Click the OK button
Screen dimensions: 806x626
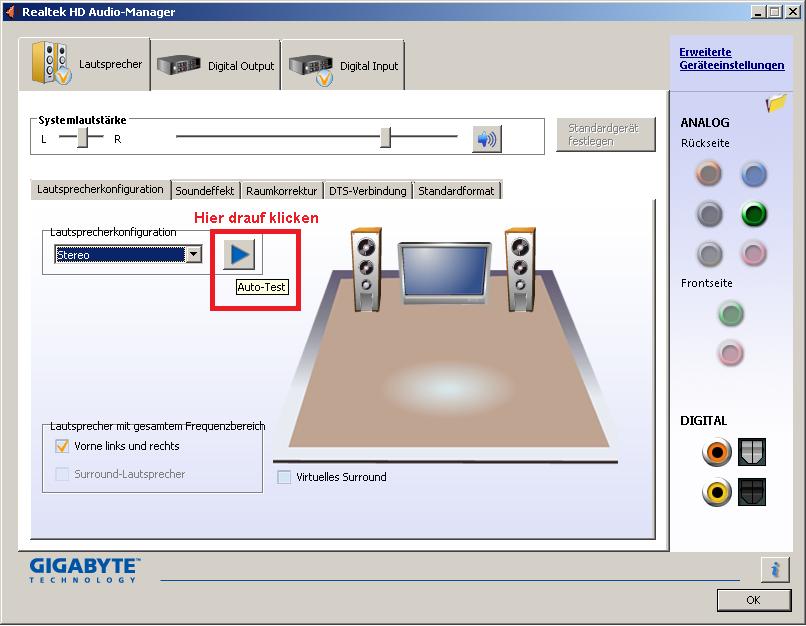click(754, 600)
